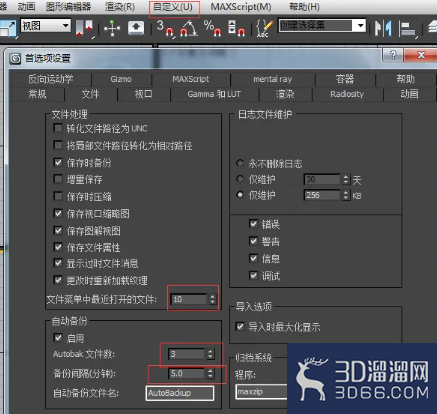Select the 仅维护 天 radio button
The image size is (437, 414).
click(240, 179)
